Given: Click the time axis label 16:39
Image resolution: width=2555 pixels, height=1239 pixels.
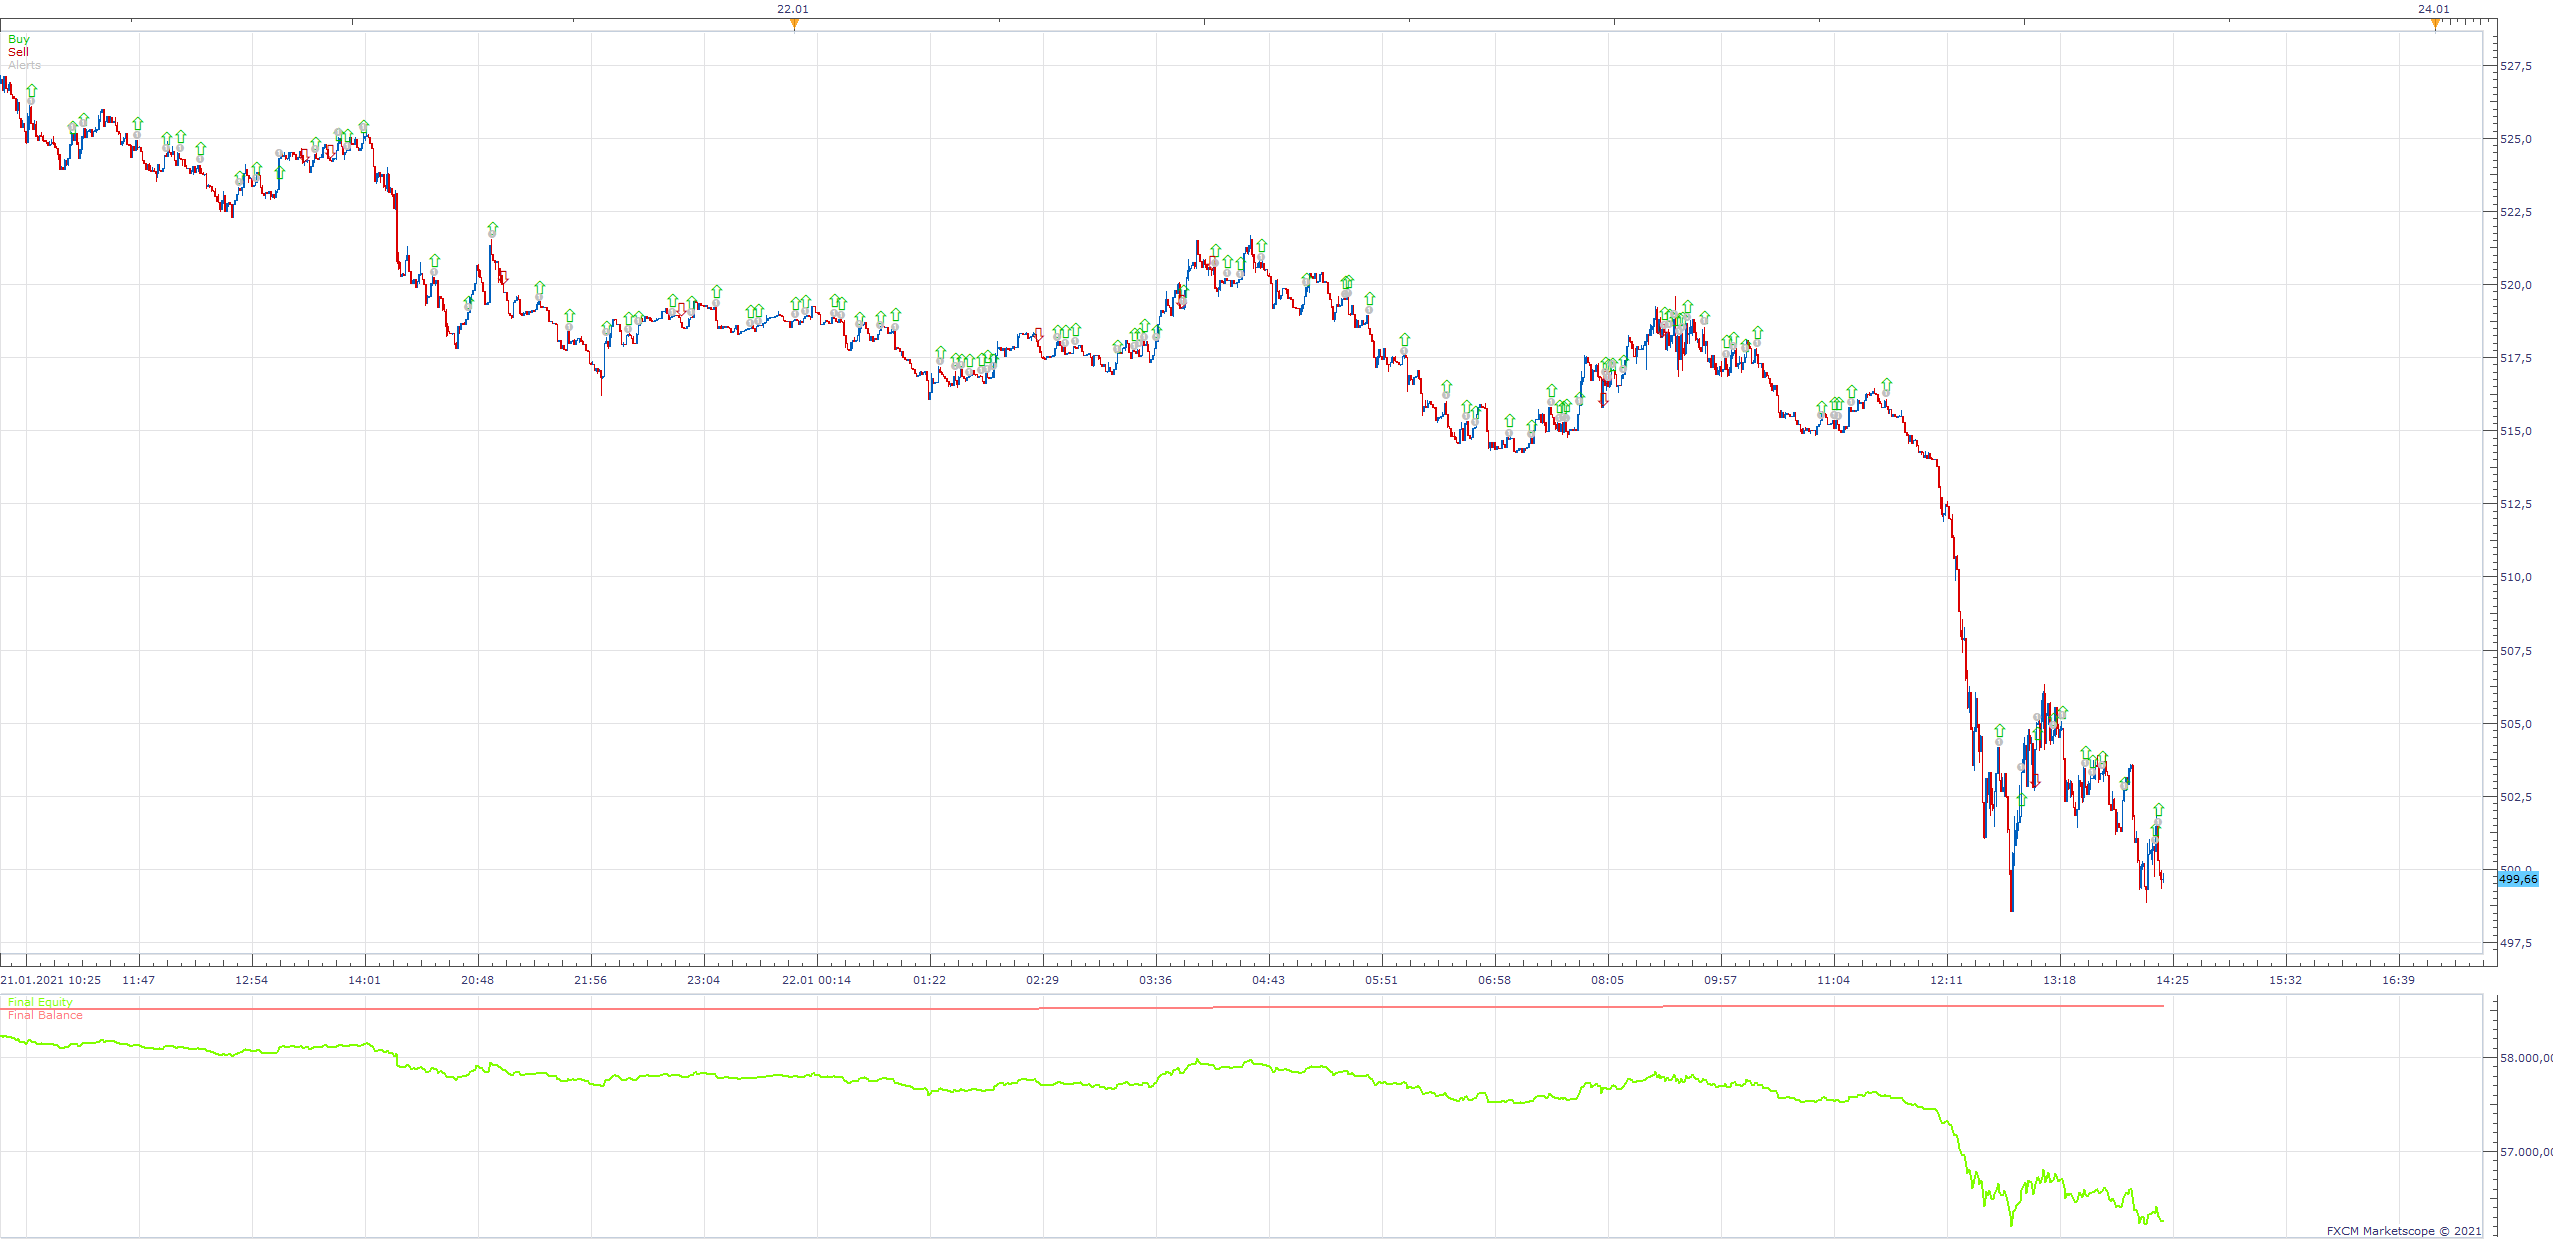Looking at the screenshot, I should click(x=2398, y=980).
